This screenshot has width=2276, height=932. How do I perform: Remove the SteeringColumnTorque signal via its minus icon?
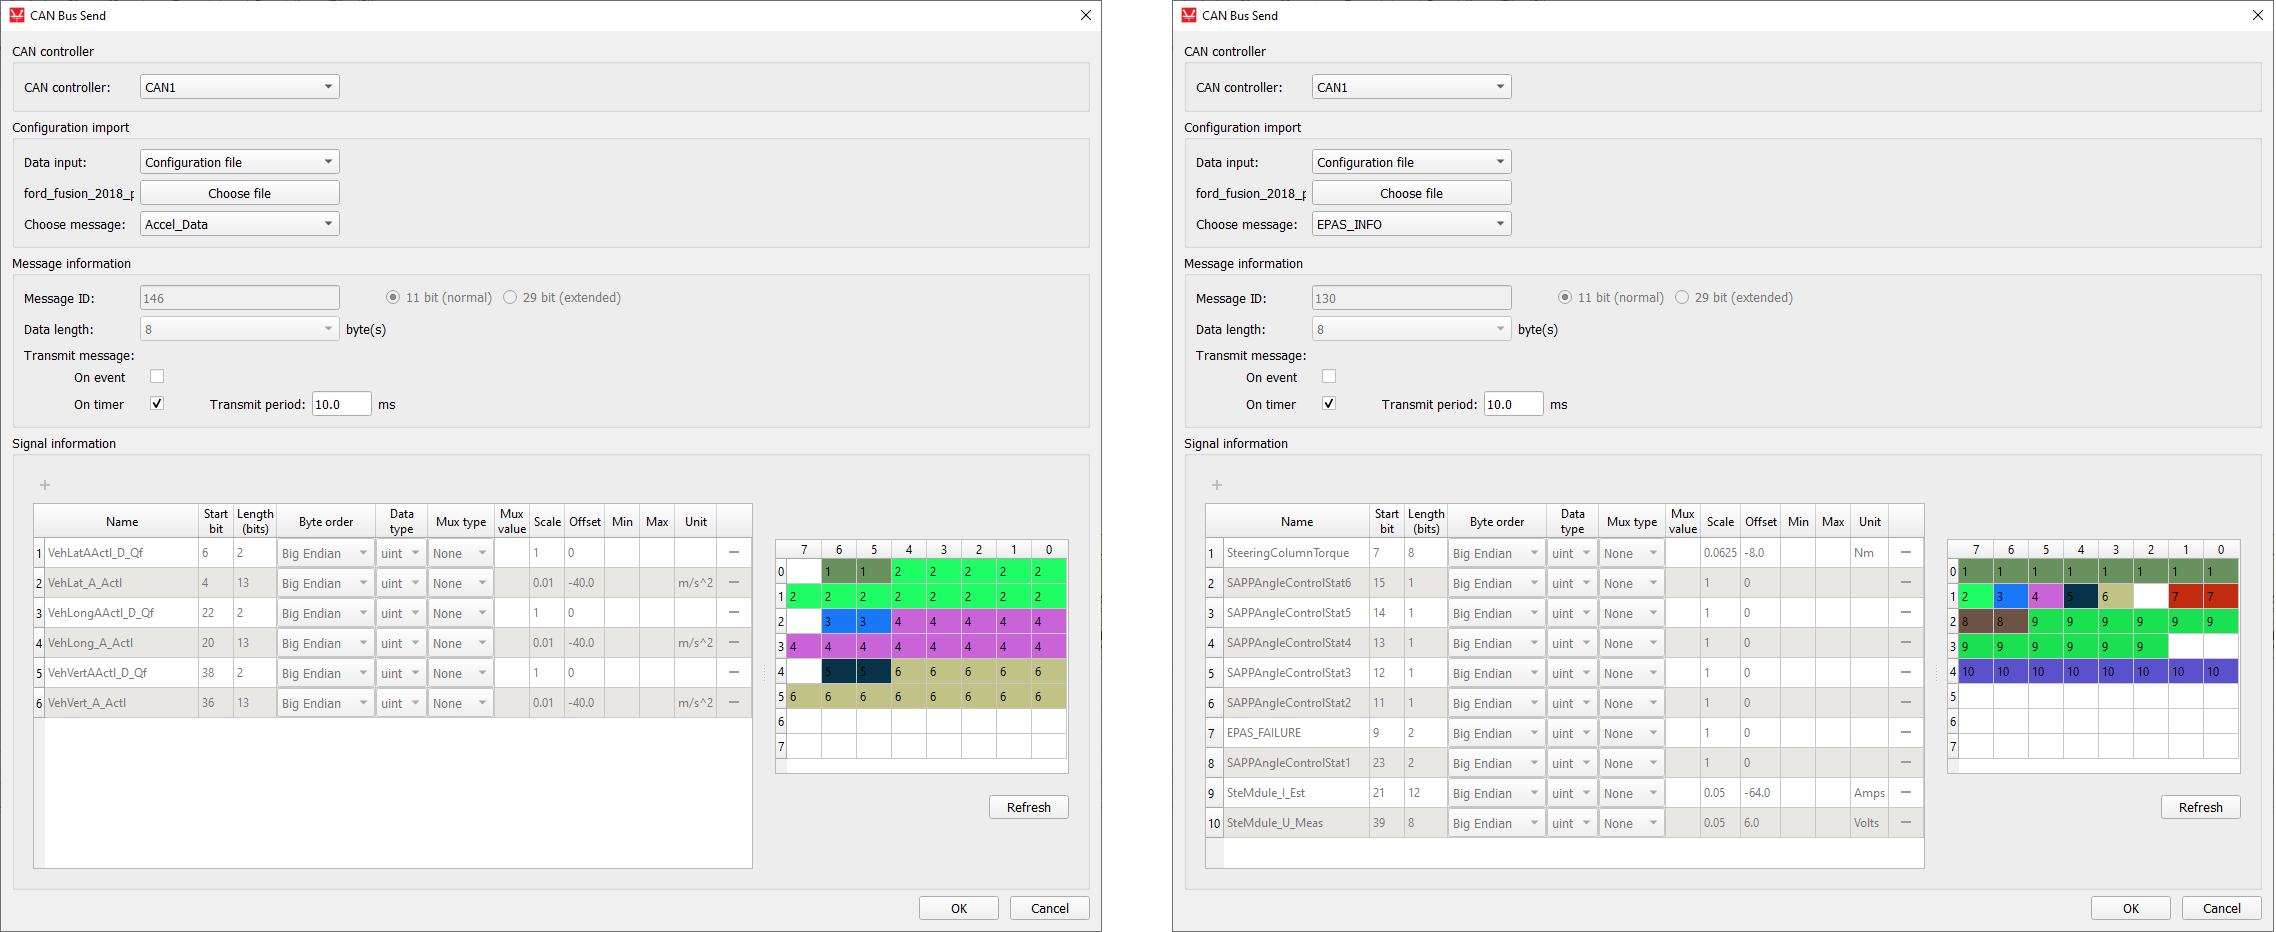[1905, 553]
